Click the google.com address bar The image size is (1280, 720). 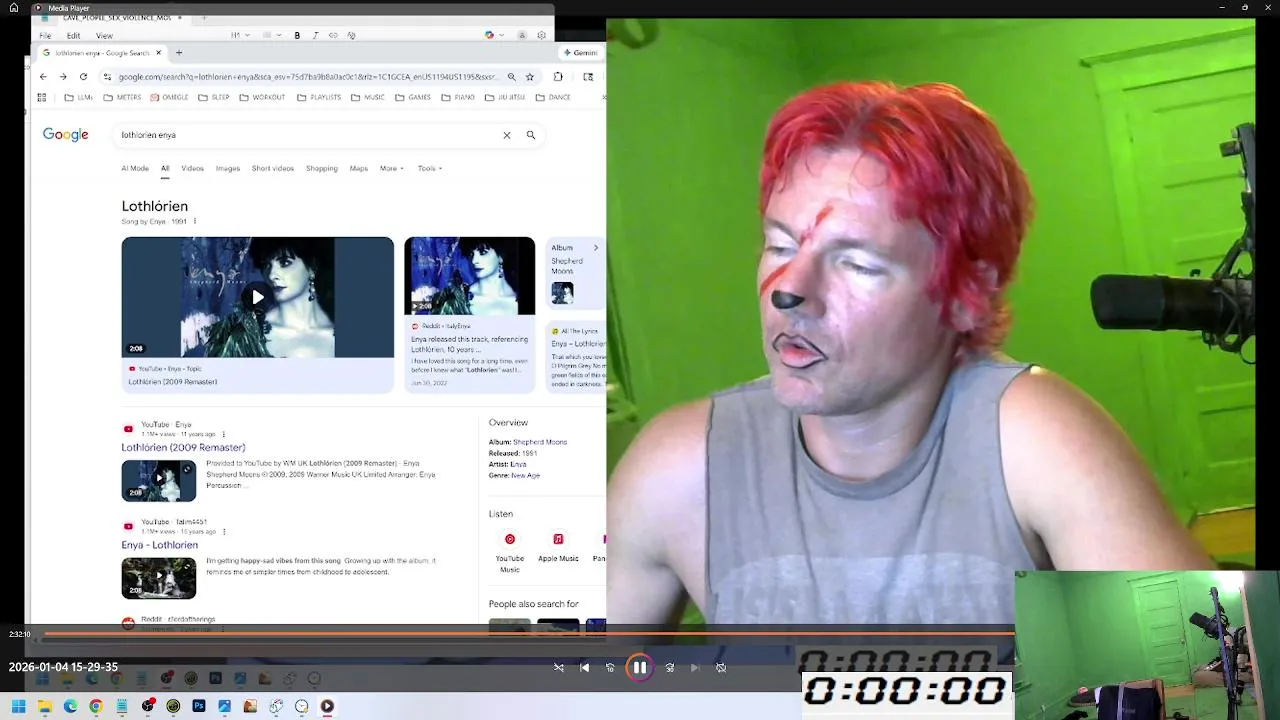pos(307,77)
